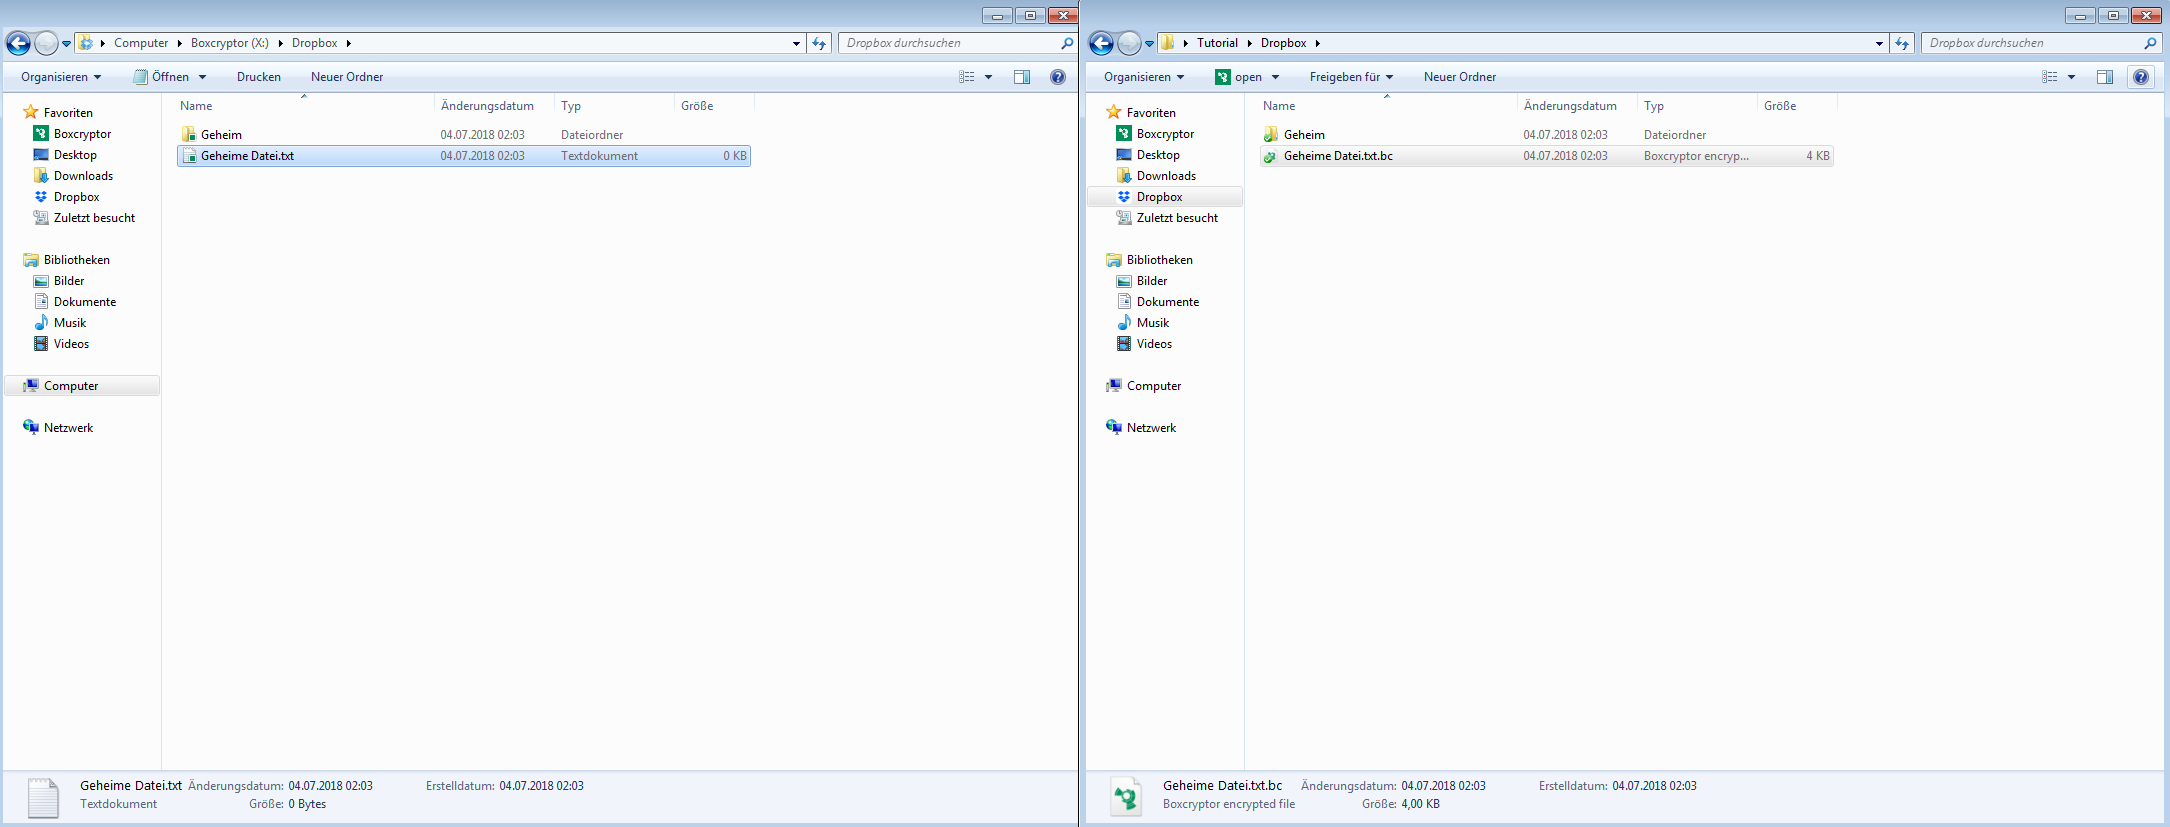Click Boxcryptor icon in right window favorites
The image size is (2170, 827).
1124,134
